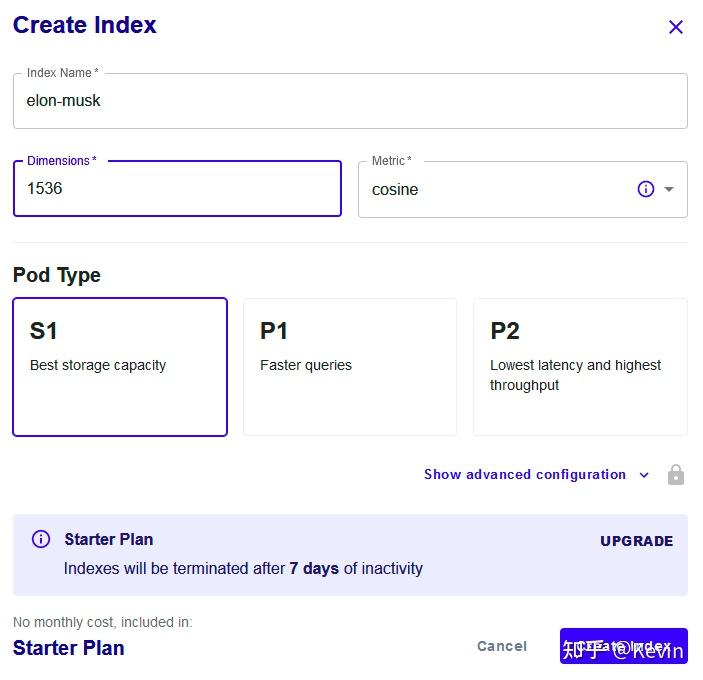
Task: Click the Create Index button
Action: coord(623,646)
